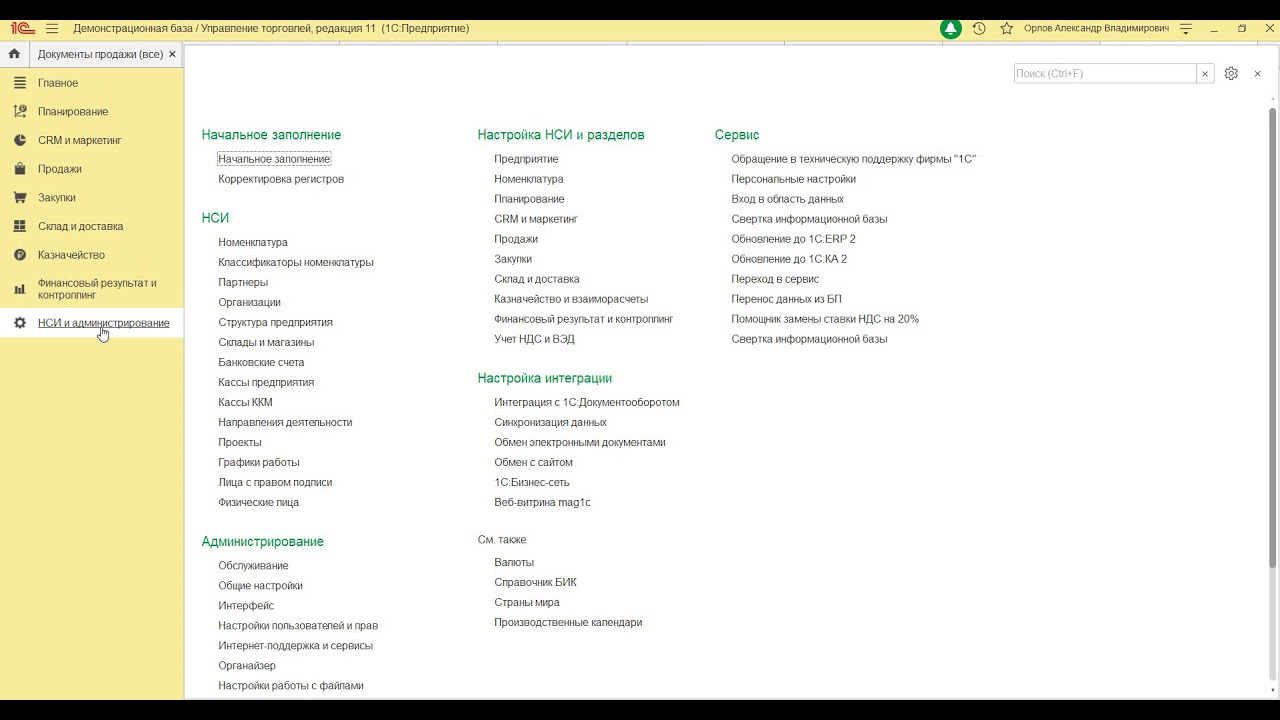Open Веб-витрина mag1c
Viewport: 1280px width, 720px height.
[542, 502]
